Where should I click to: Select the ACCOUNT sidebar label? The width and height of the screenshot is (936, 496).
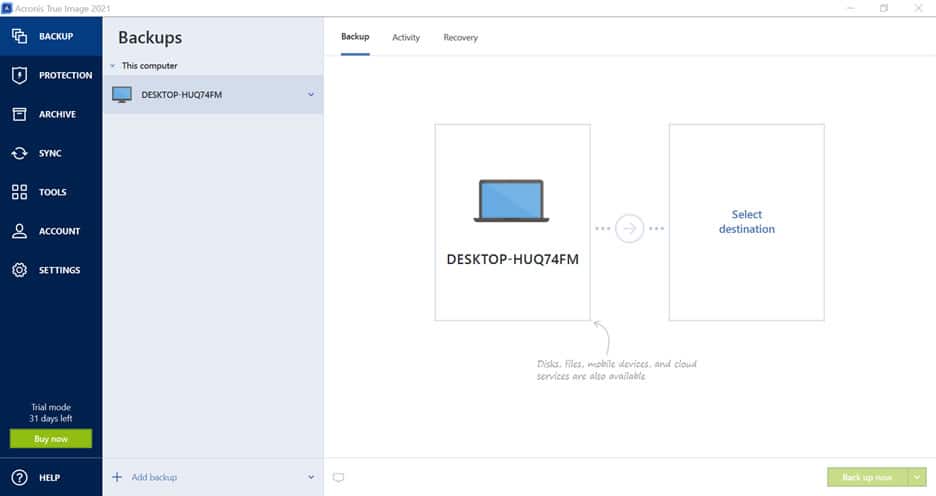tap(59, 231)
